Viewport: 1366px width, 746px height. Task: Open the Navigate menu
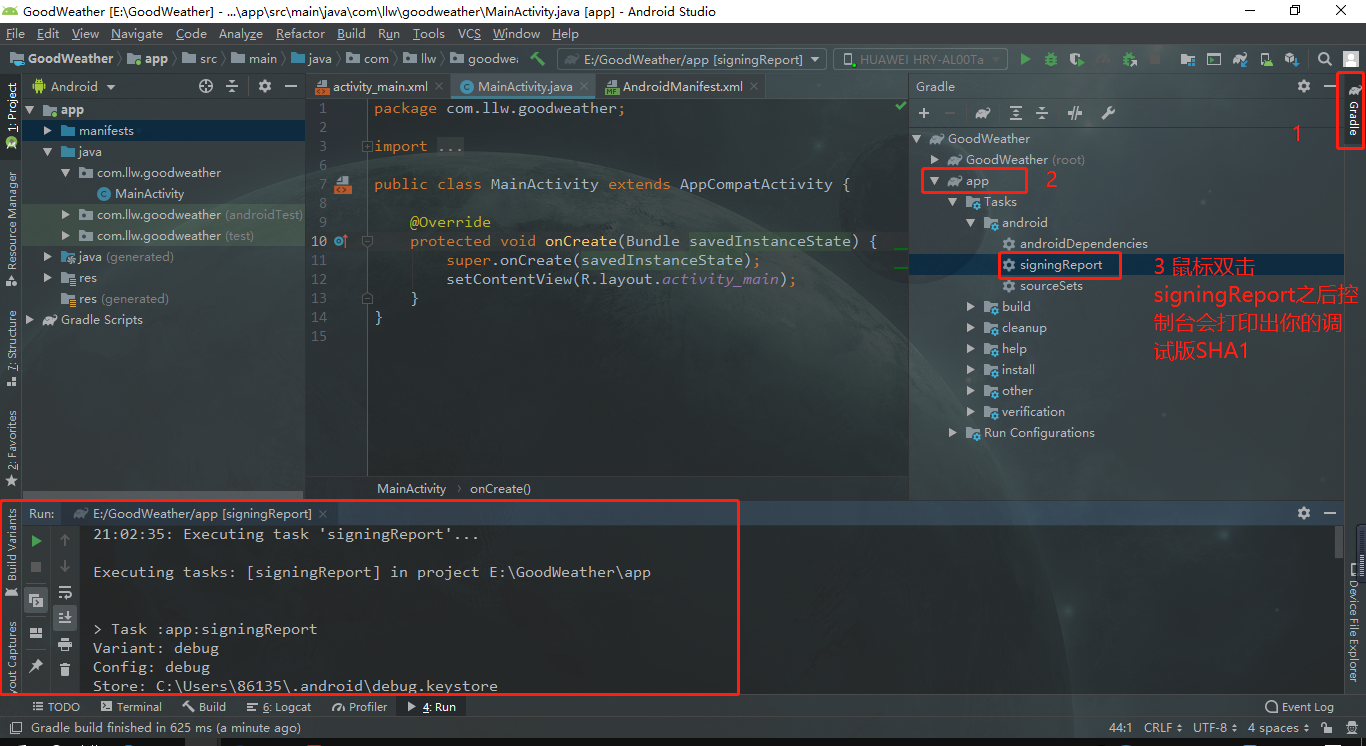click(136, 33)
